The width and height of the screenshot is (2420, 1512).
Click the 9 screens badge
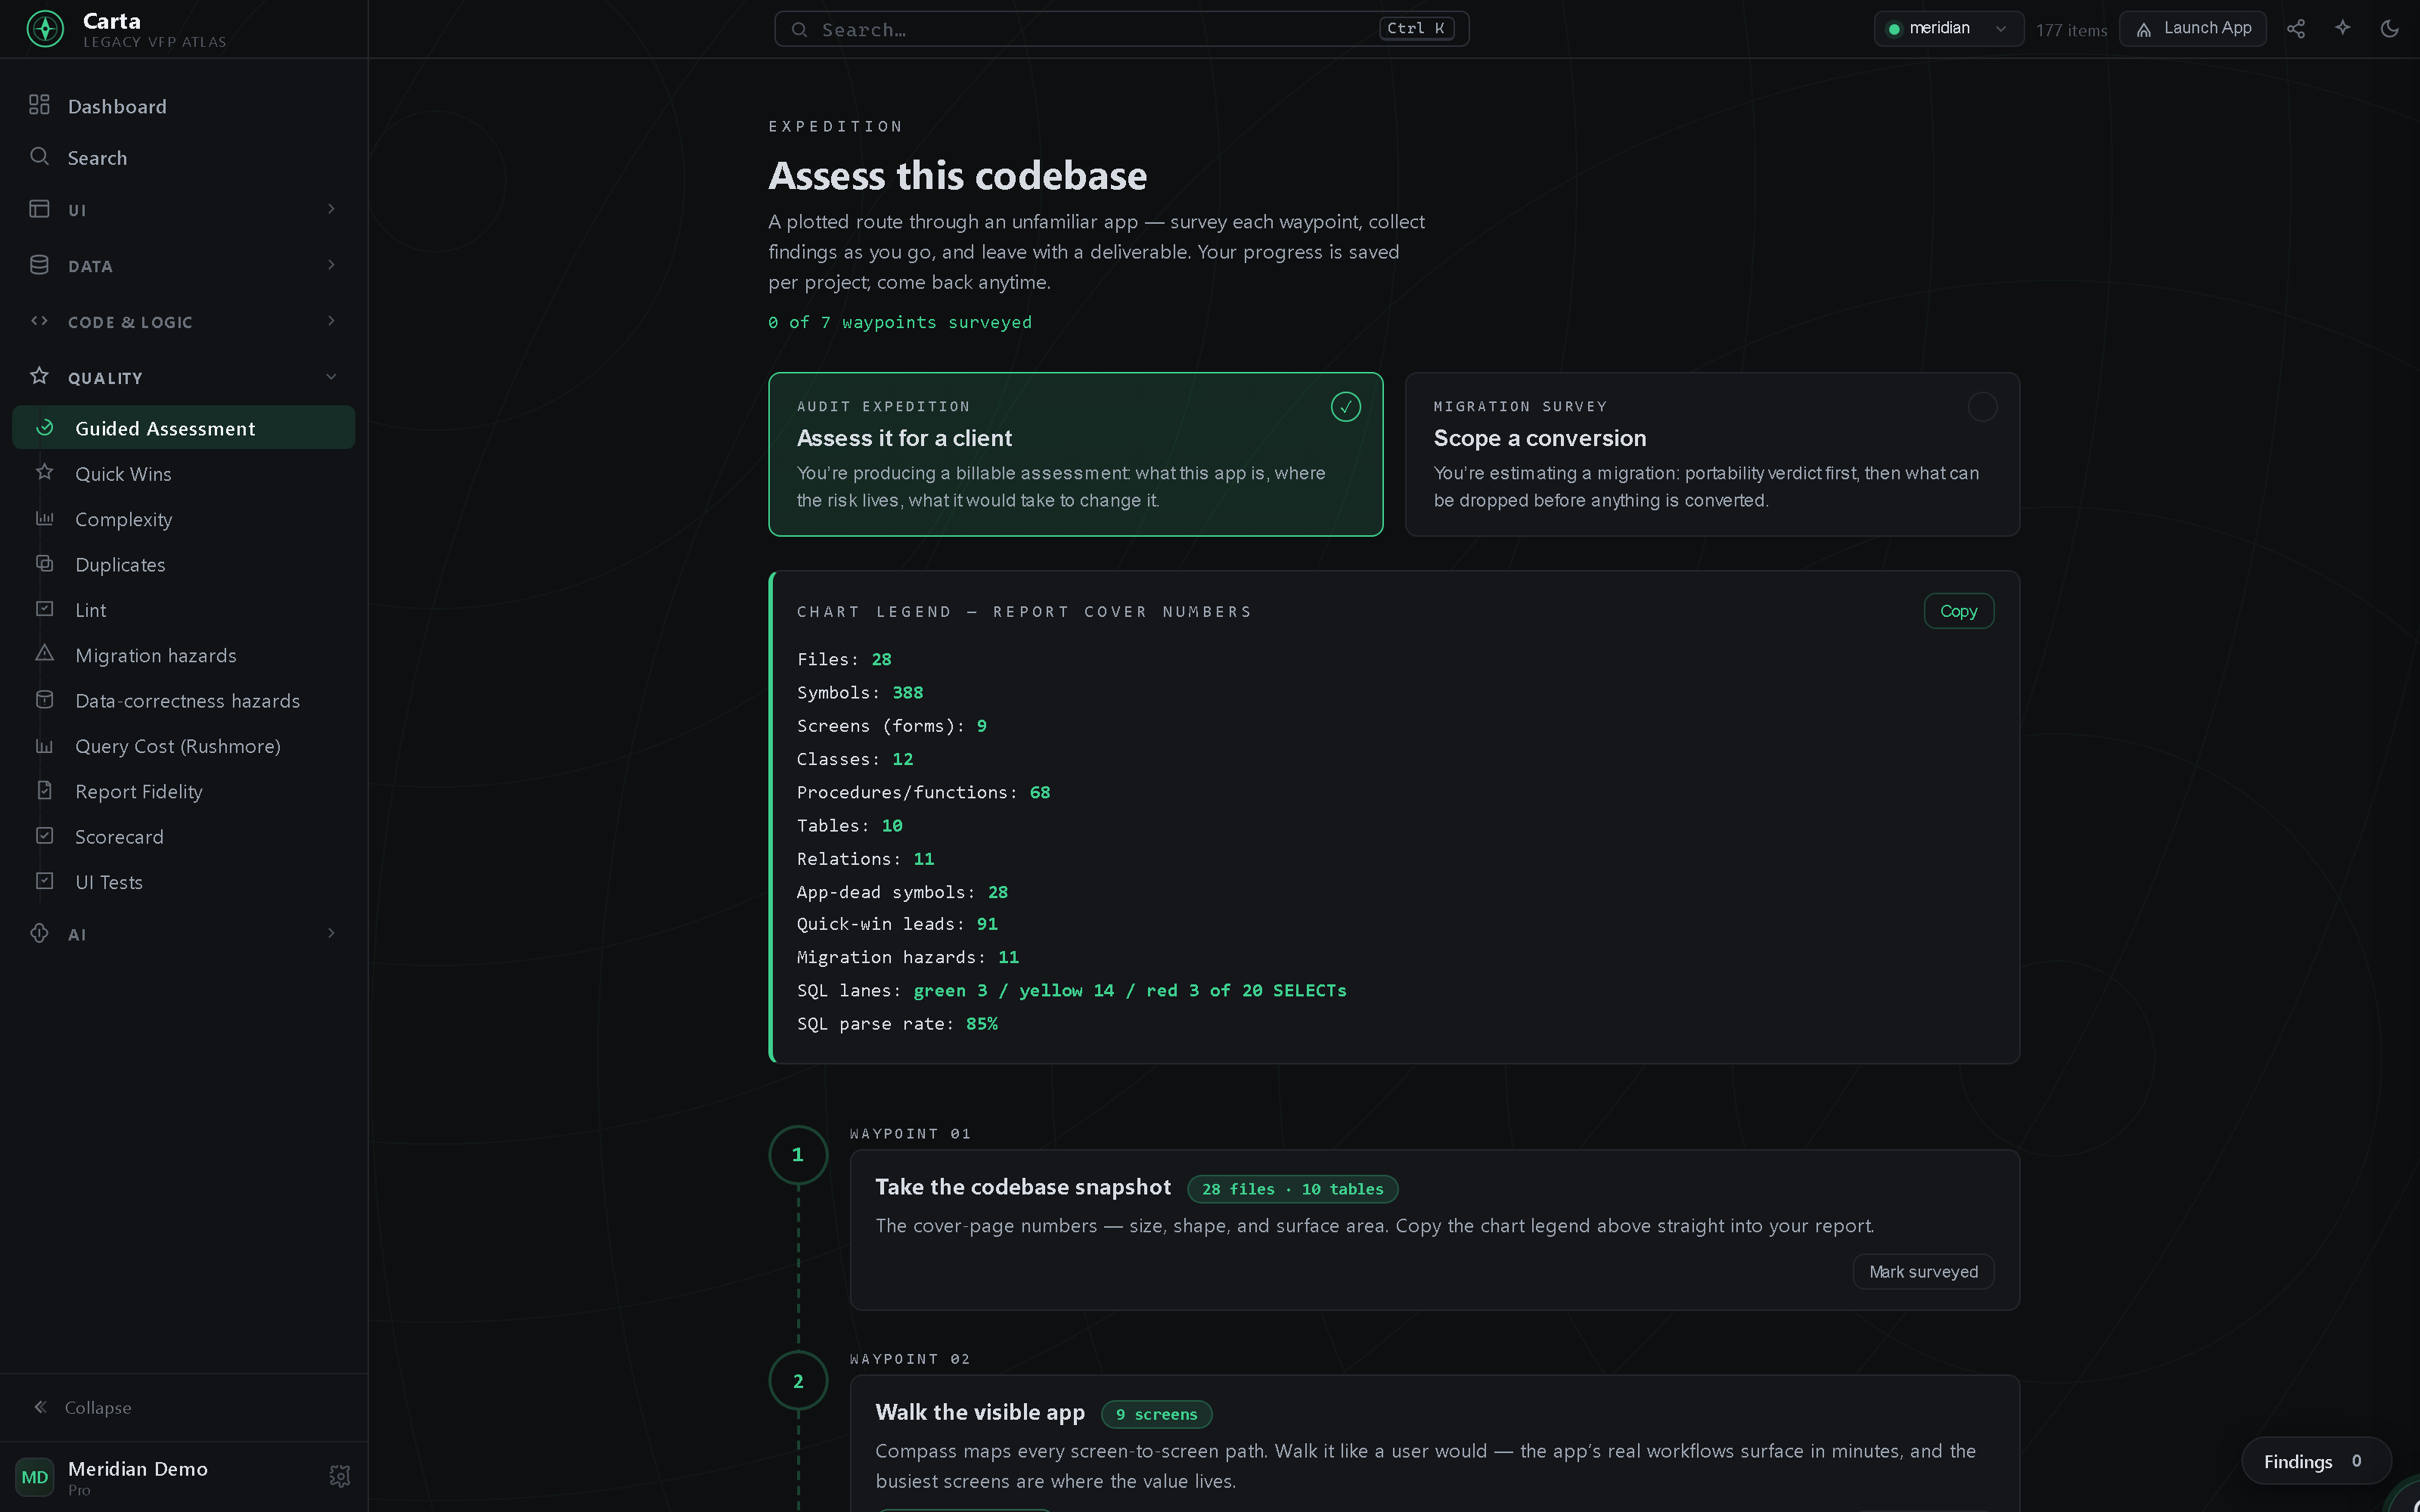point(1156,1414)
